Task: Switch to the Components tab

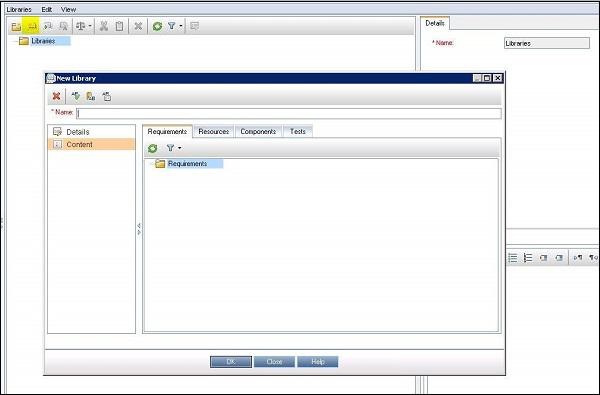Action: tap(258, 131)
